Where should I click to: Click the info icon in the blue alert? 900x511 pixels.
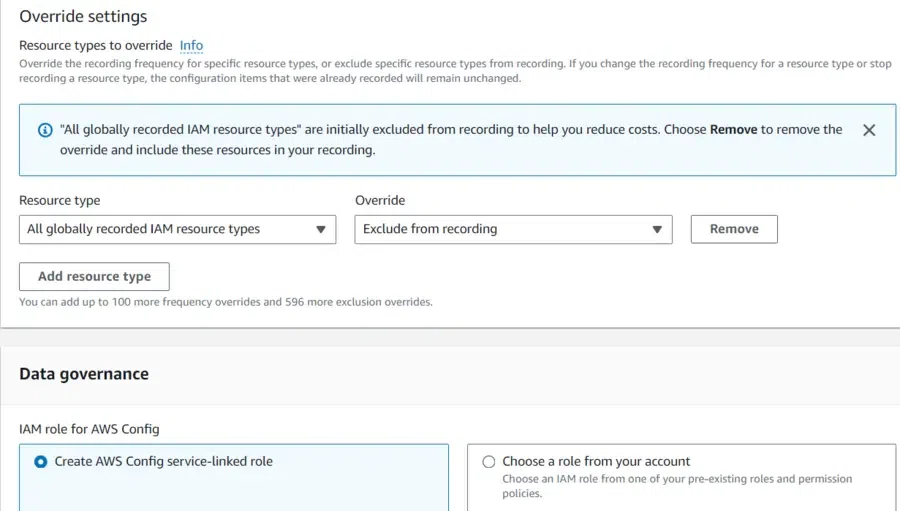click(x=45, y=130)
